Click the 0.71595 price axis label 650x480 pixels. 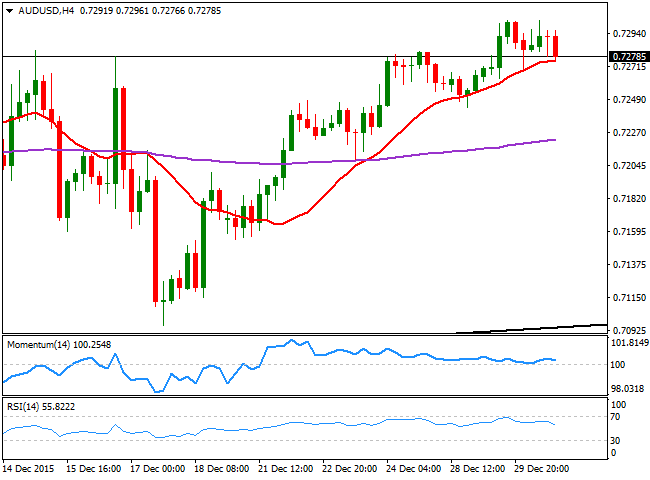pyautogui.click(x=629, y=232)
